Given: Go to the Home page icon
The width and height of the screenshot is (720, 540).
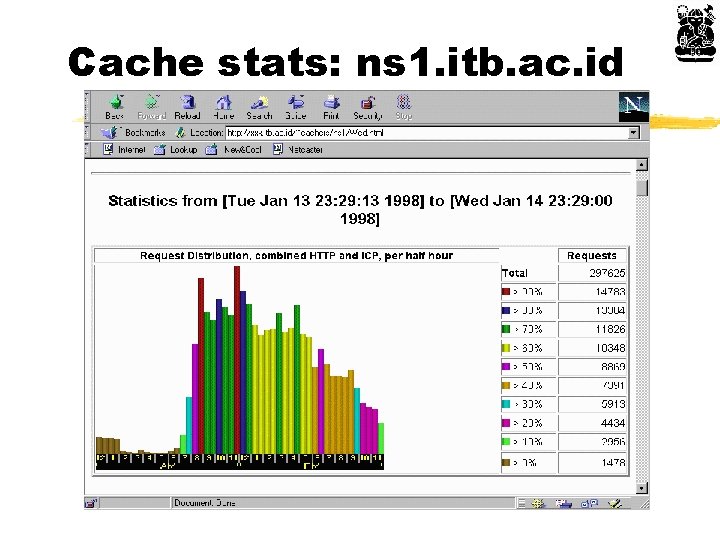Looking at the screenshot, I should (224, 107).
